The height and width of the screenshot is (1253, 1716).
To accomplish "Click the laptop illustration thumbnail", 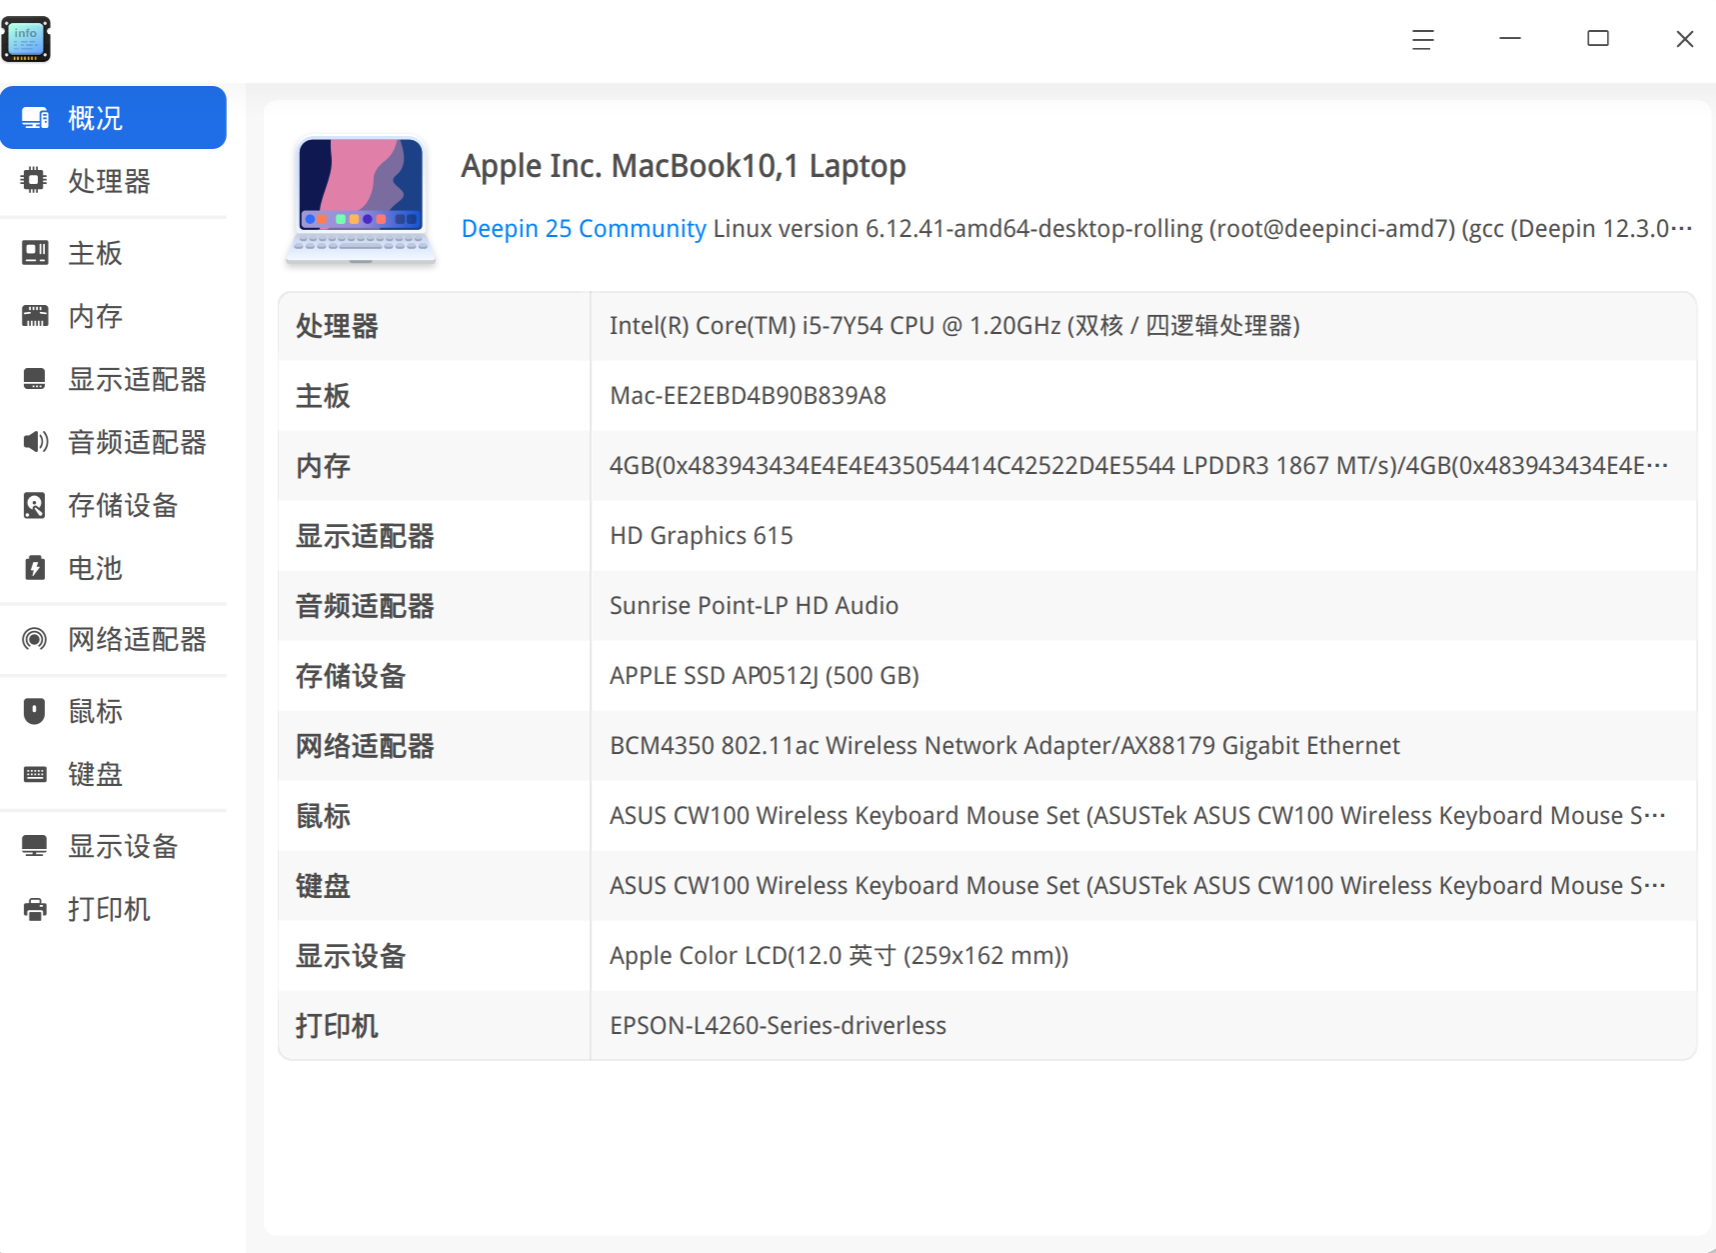I will point(361,200).
